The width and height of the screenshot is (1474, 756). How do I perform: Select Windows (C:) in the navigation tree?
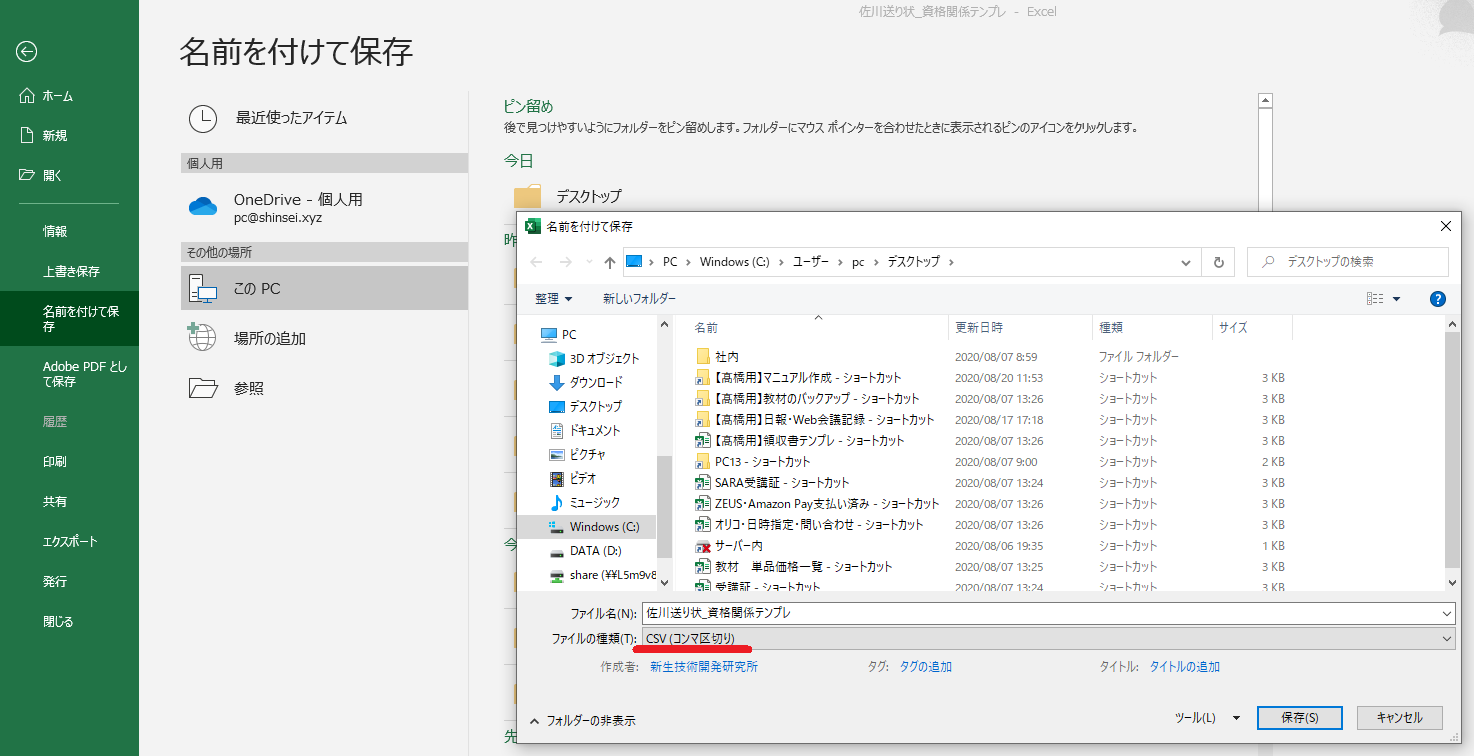(x=604, y=527)
